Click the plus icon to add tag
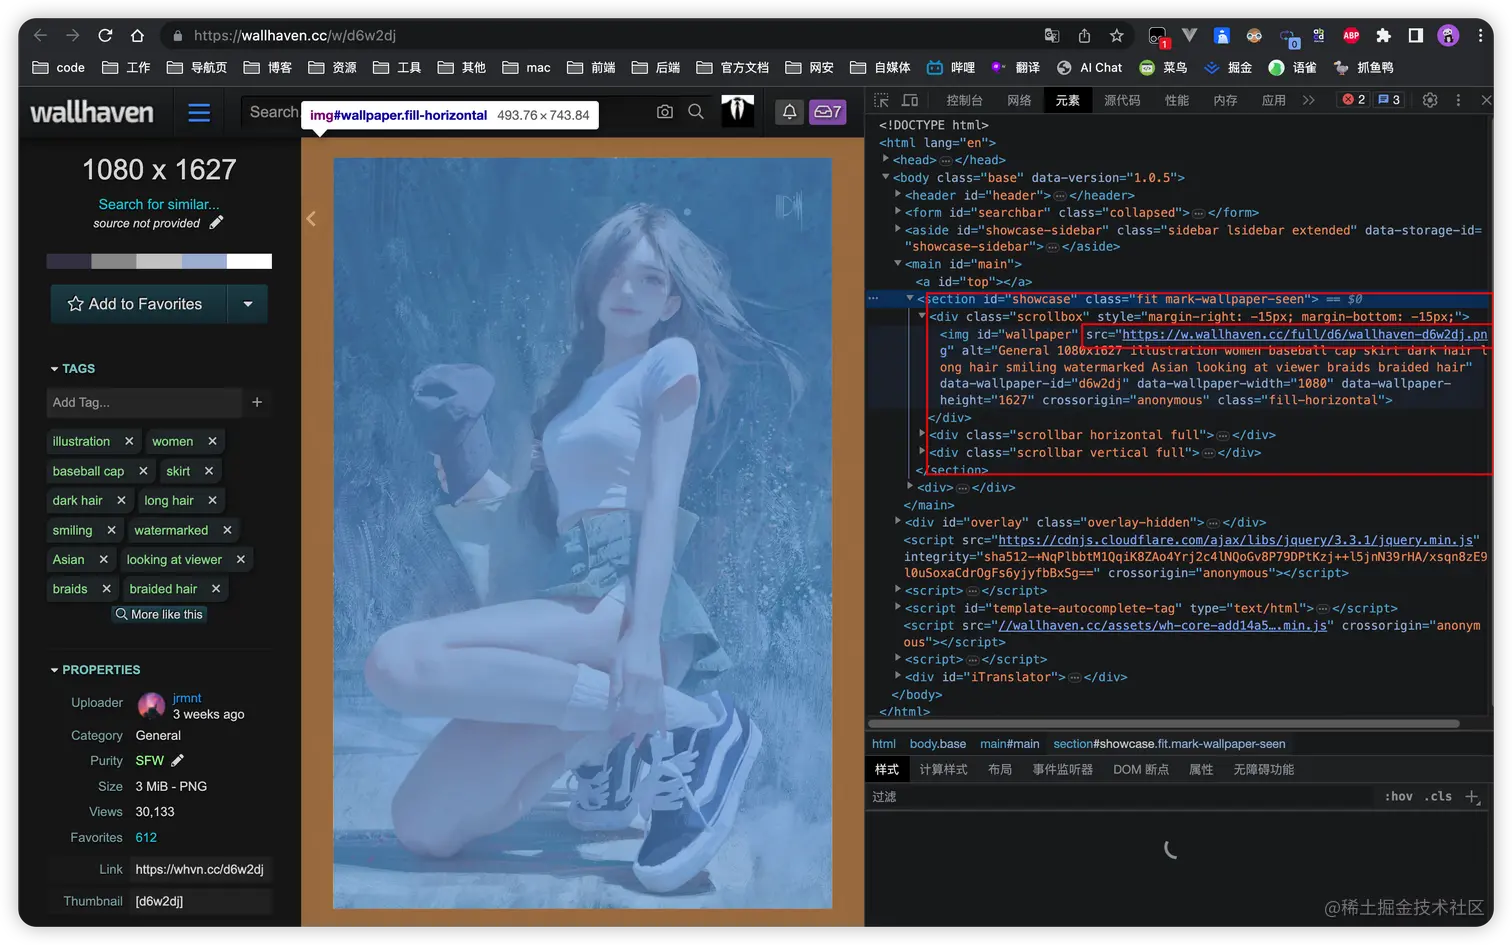 (x=257, y=402)
